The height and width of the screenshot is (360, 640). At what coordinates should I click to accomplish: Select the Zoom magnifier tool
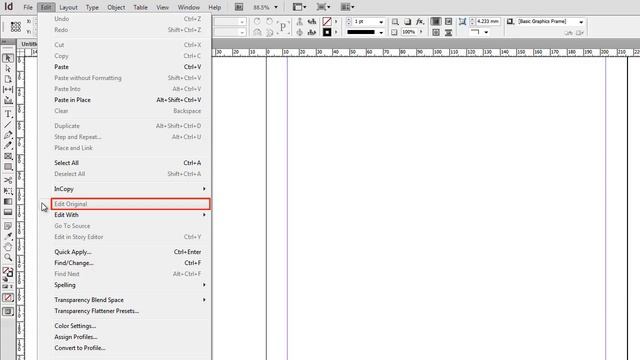click(x=8, y=258)
